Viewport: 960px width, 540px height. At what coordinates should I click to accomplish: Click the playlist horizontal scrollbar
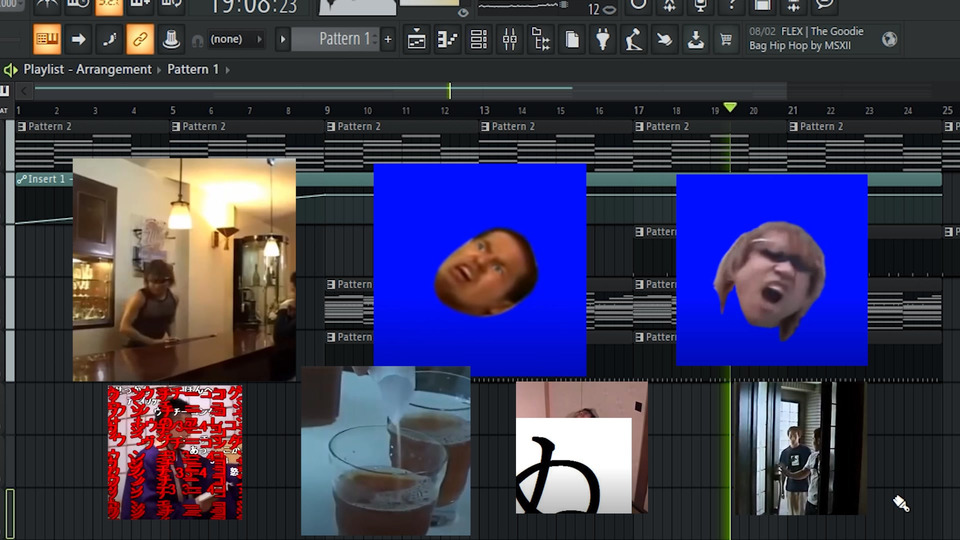[x=300, y=91]
